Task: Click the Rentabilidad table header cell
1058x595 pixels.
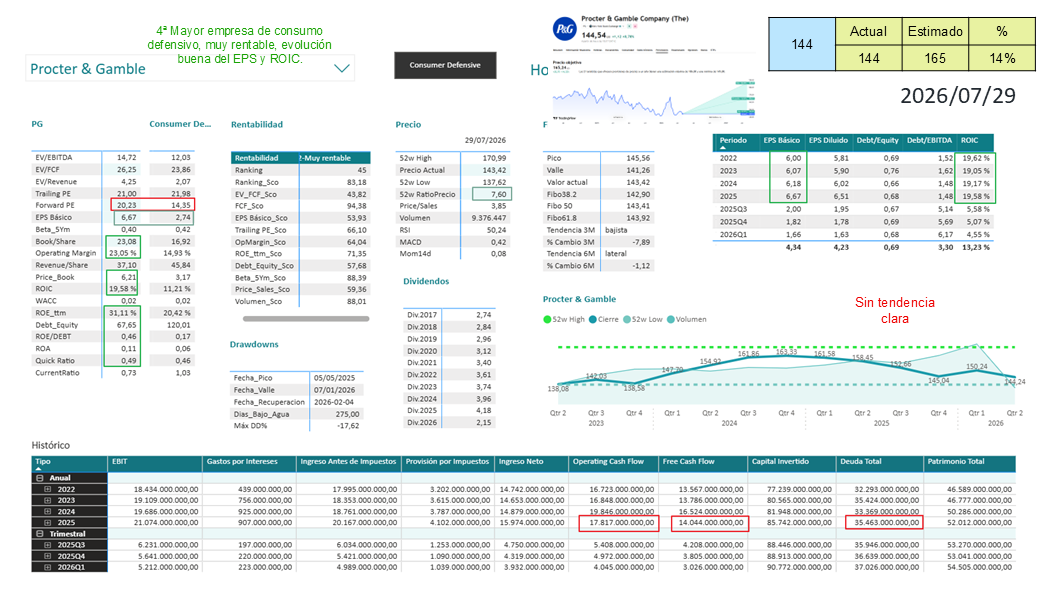Action: pyautogui.click(x=264, y=158)
